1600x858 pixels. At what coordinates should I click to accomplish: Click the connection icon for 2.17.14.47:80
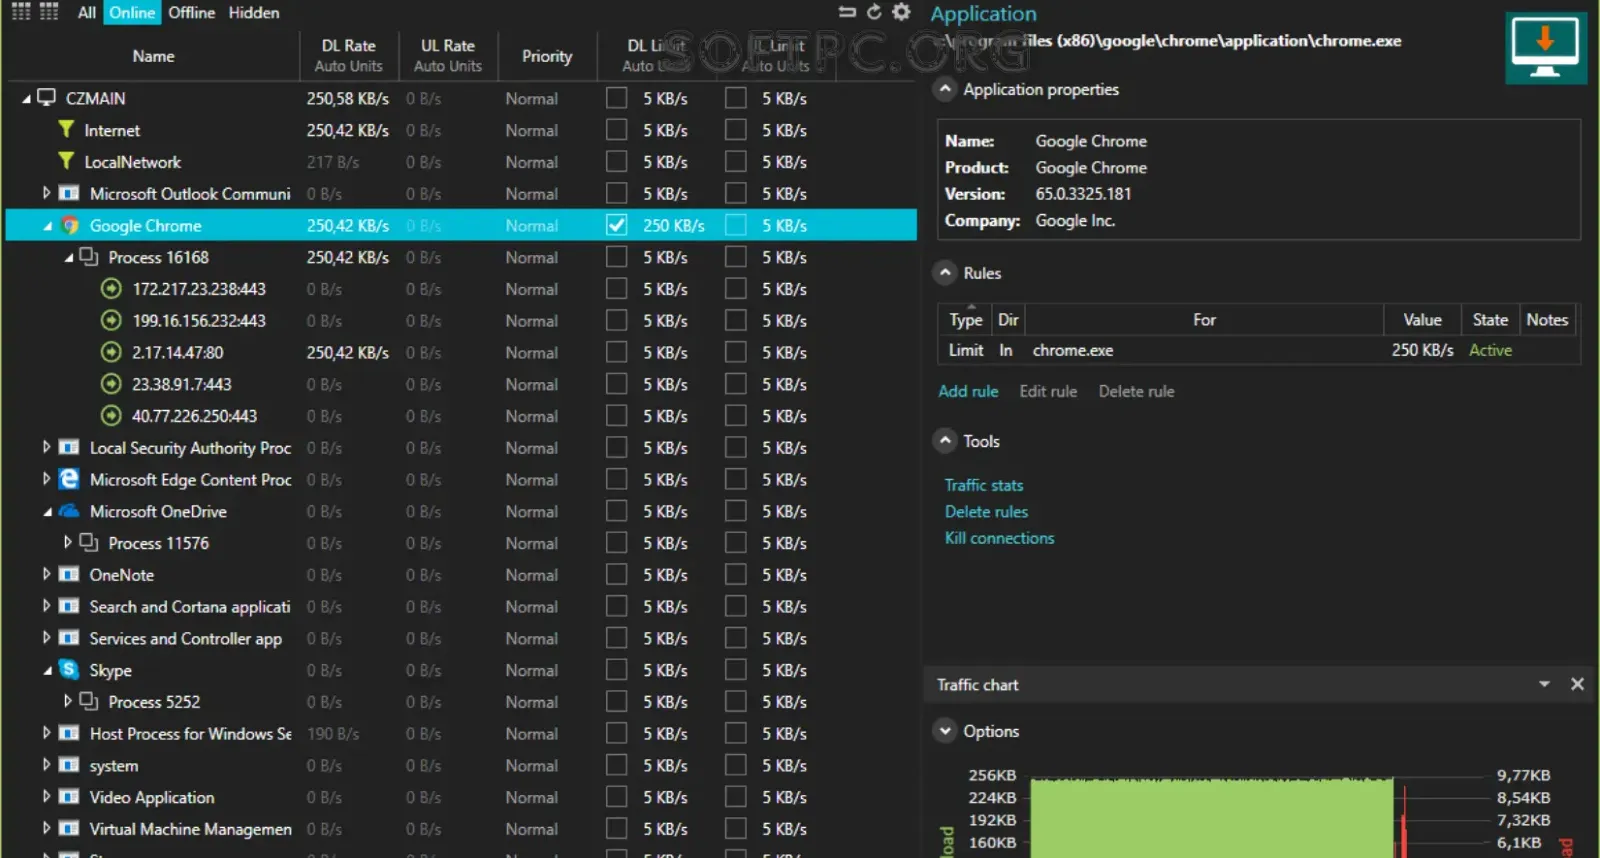click(112, 352)
